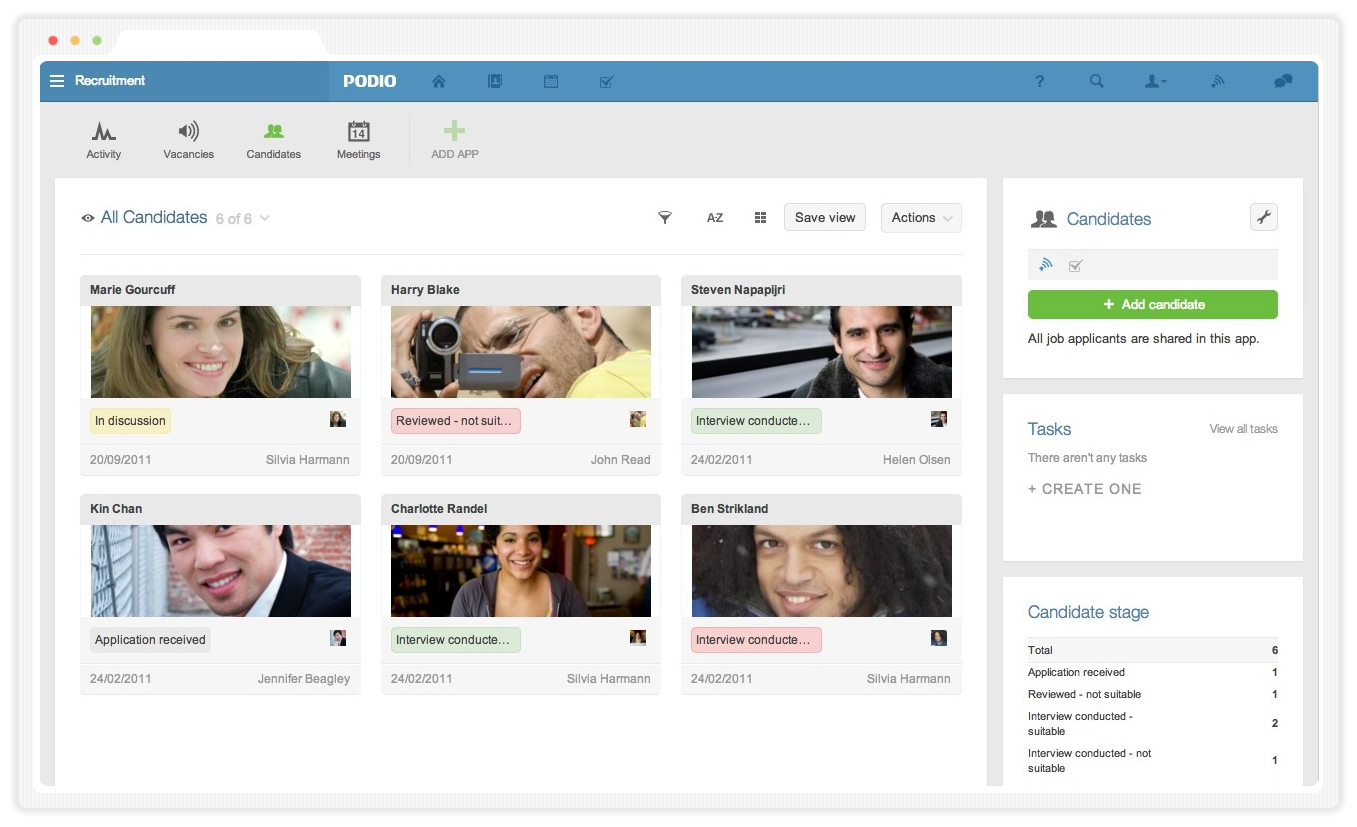Toggle the task checkmark in Candidates panel
The image size is (1357, 827).
(x=1075, y=266)
